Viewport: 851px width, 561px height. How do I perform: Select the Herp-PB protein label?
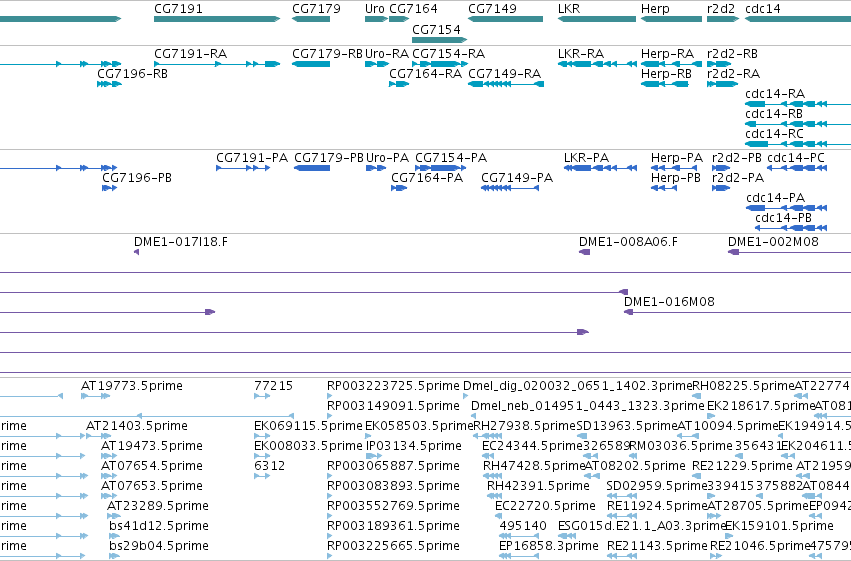pos(676,178)
